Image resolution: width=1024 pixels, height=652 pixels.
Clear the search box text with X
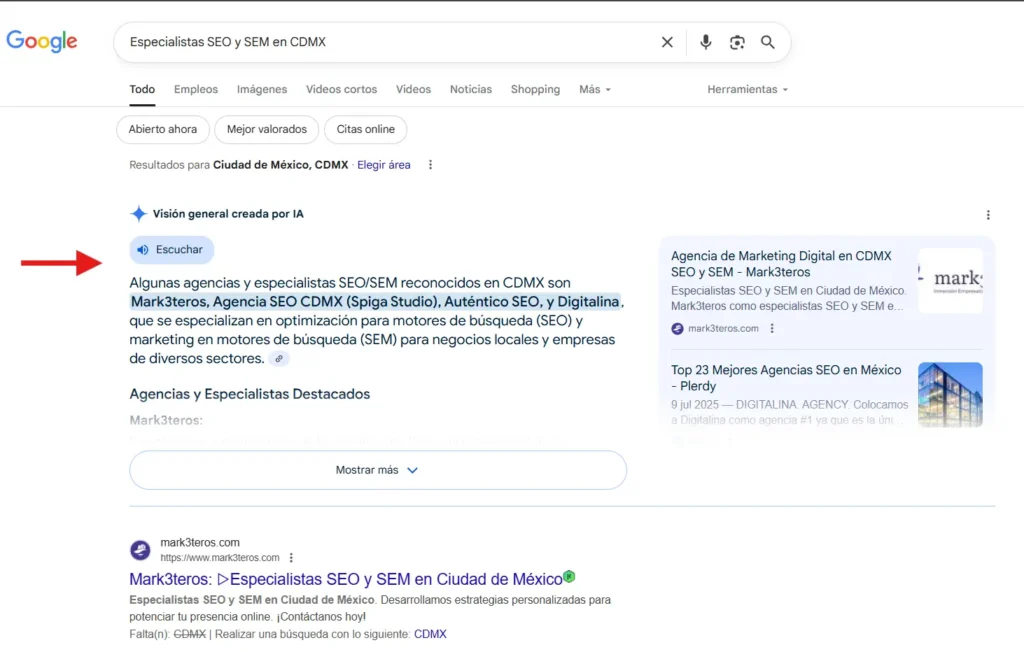click(667, 42)
